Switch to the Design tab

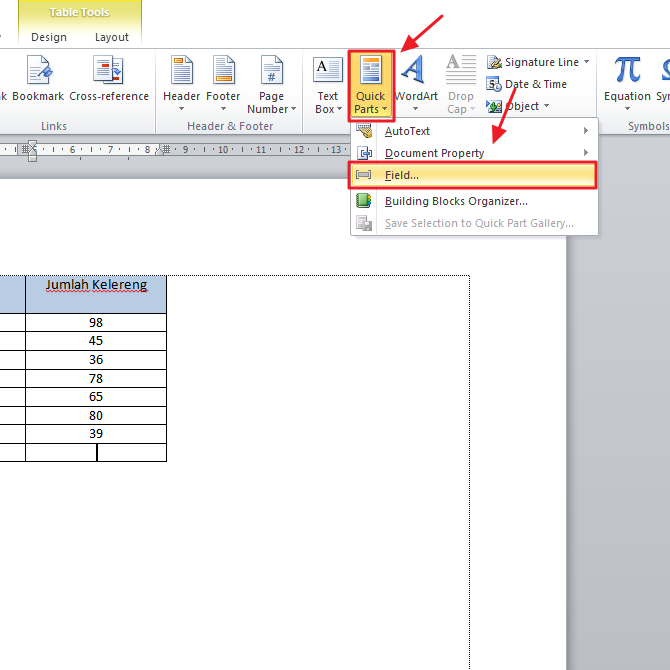coord(49,37)
